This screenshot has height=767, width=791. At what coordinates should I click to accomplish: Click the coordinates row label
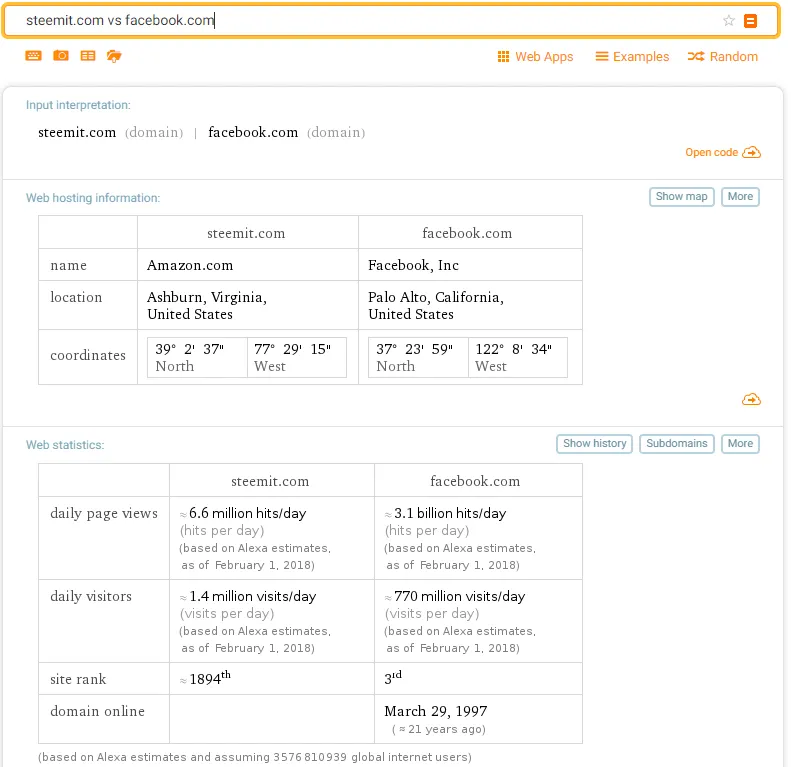click(x=88, y=355)
